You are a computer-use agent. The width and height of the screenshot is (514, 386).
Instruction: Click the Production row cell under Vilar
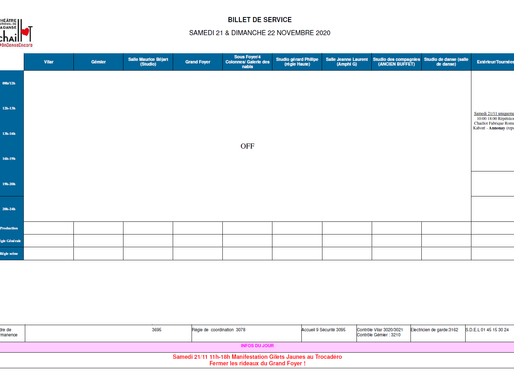49,228
